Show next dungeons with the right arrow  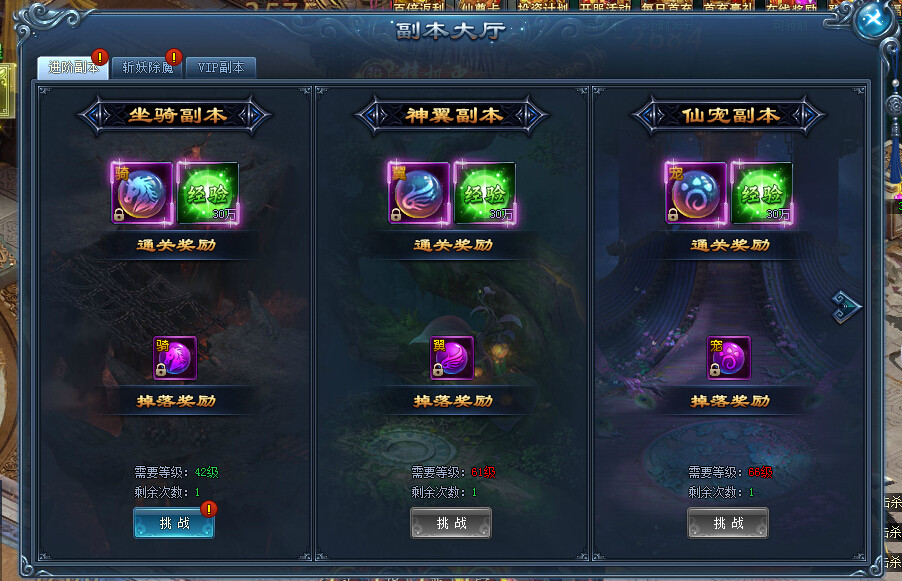click(846, 307)
